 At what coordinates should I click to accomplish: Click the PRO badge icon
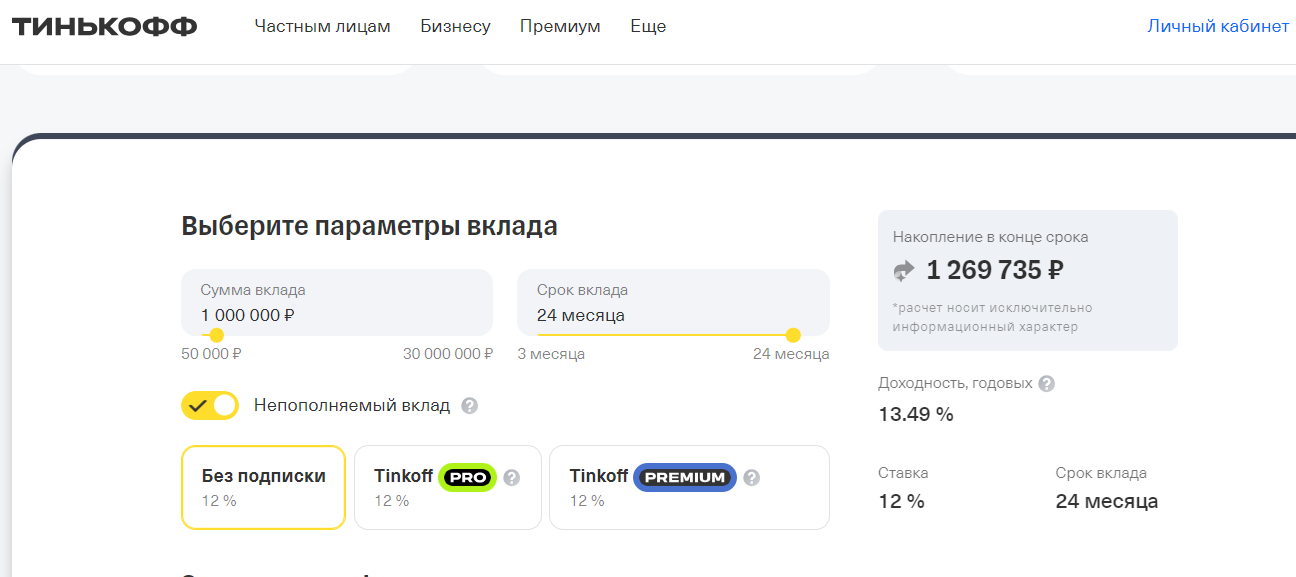pyautogui.click(x=468, y=478)
